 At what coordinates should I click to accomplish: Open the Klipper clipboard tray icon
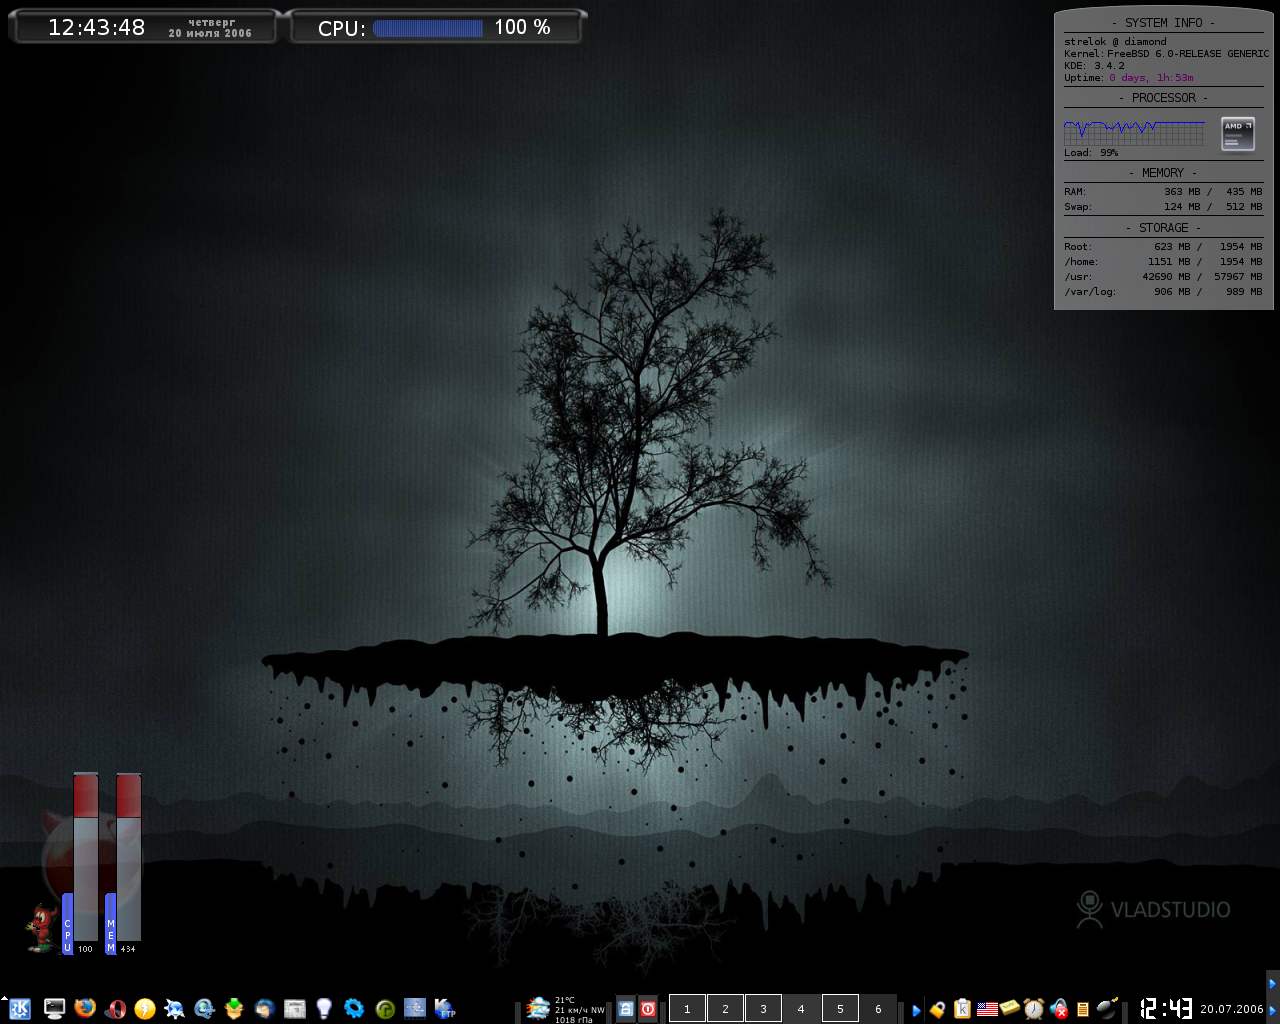click(962, 1009)
